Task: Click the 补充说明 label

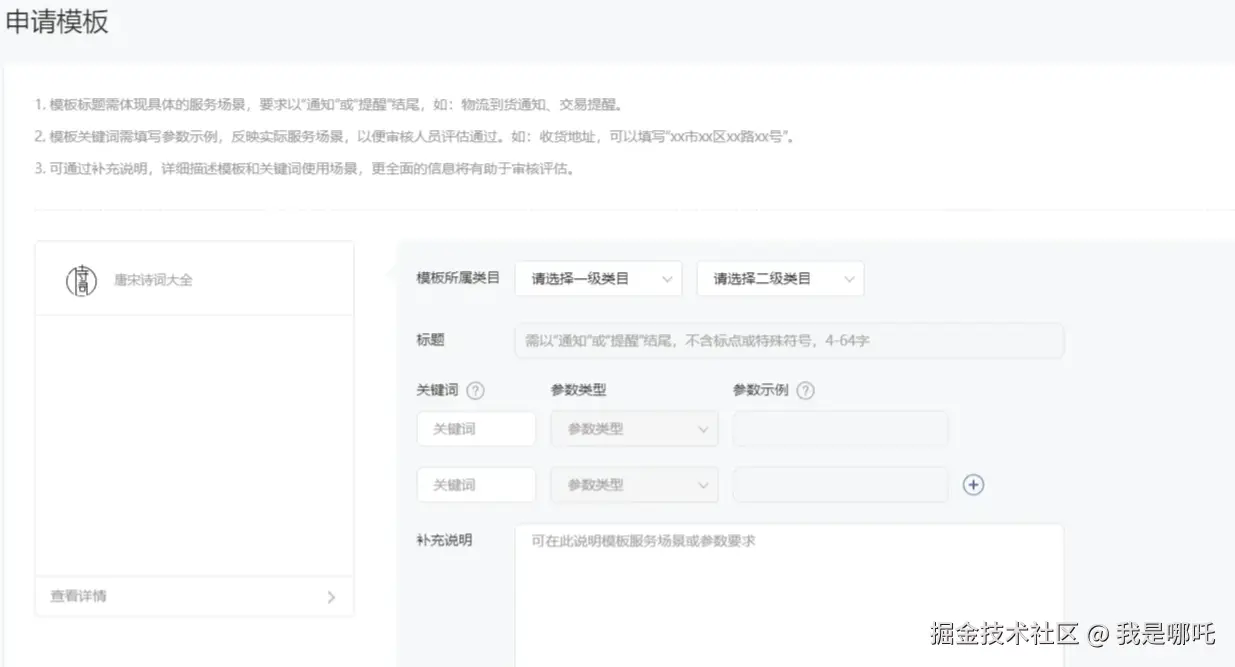Action: click(x=444, y=540)
